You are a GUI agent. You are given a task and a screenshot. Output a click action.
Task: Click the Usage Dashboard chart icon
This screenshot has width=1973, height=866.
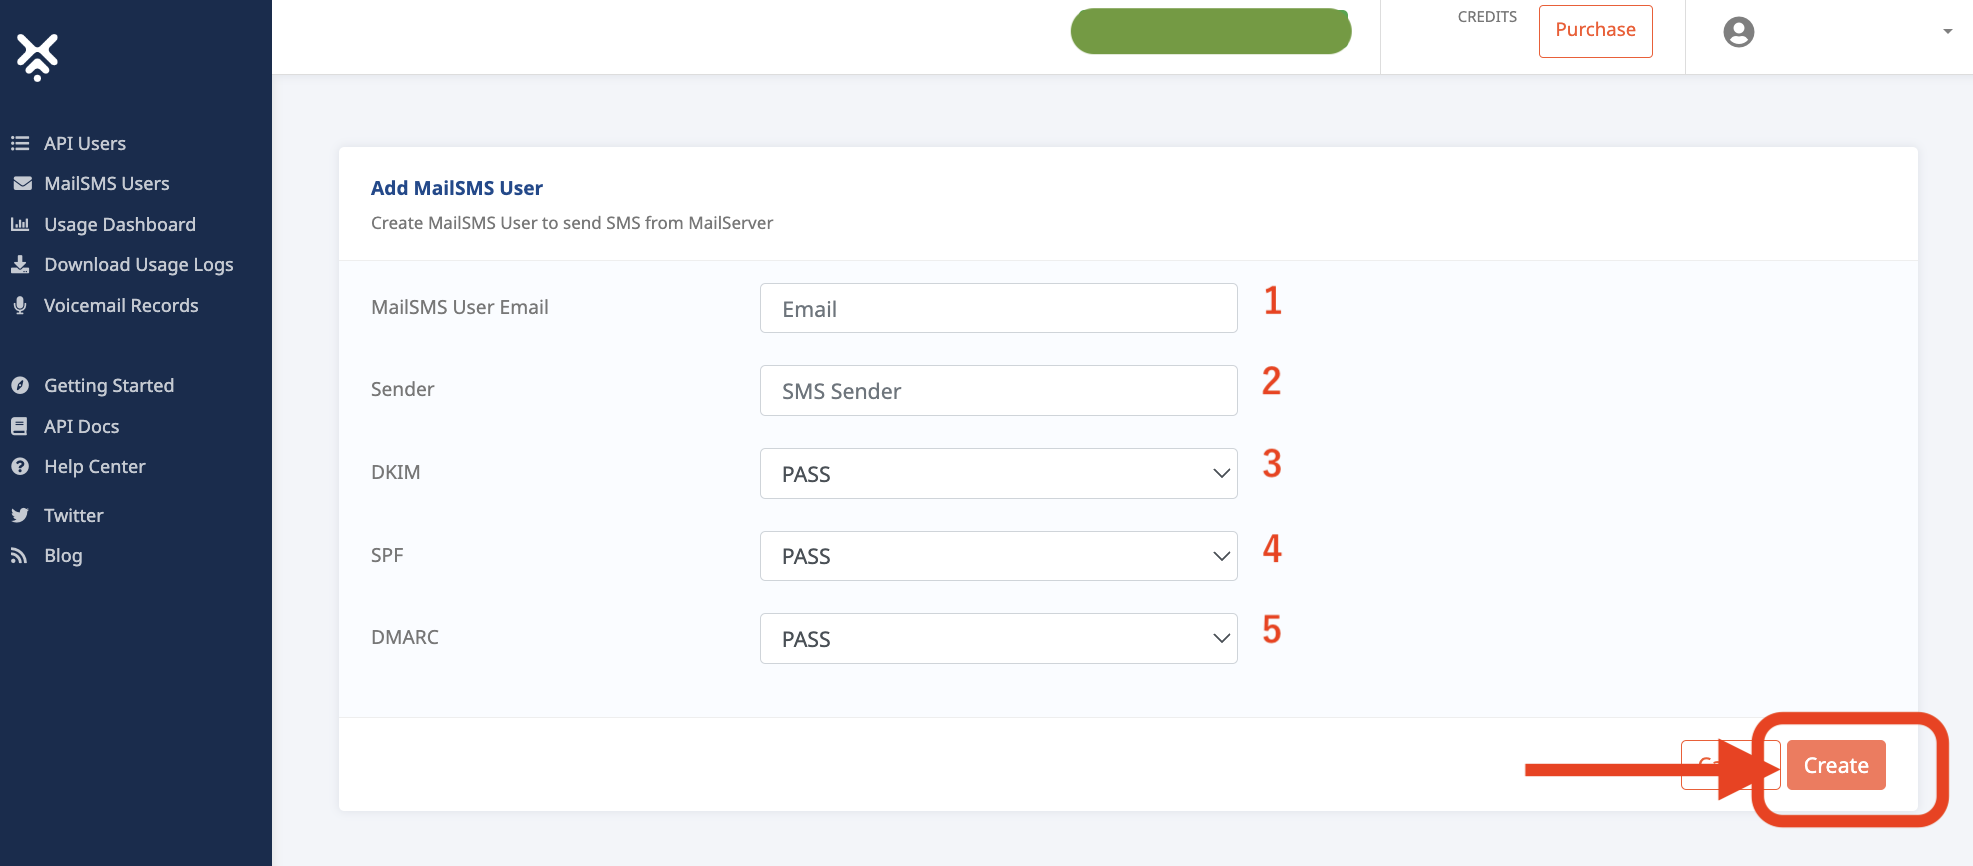tap(20, 224)
